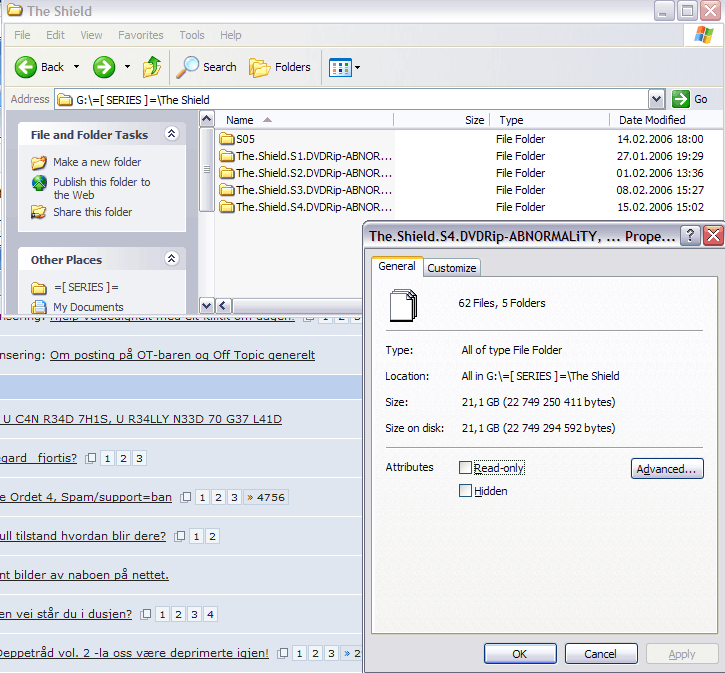Click the Windows logo in Explorer toolbar
The height and width of the screenshot is (673, 725).
click(704, 36)
